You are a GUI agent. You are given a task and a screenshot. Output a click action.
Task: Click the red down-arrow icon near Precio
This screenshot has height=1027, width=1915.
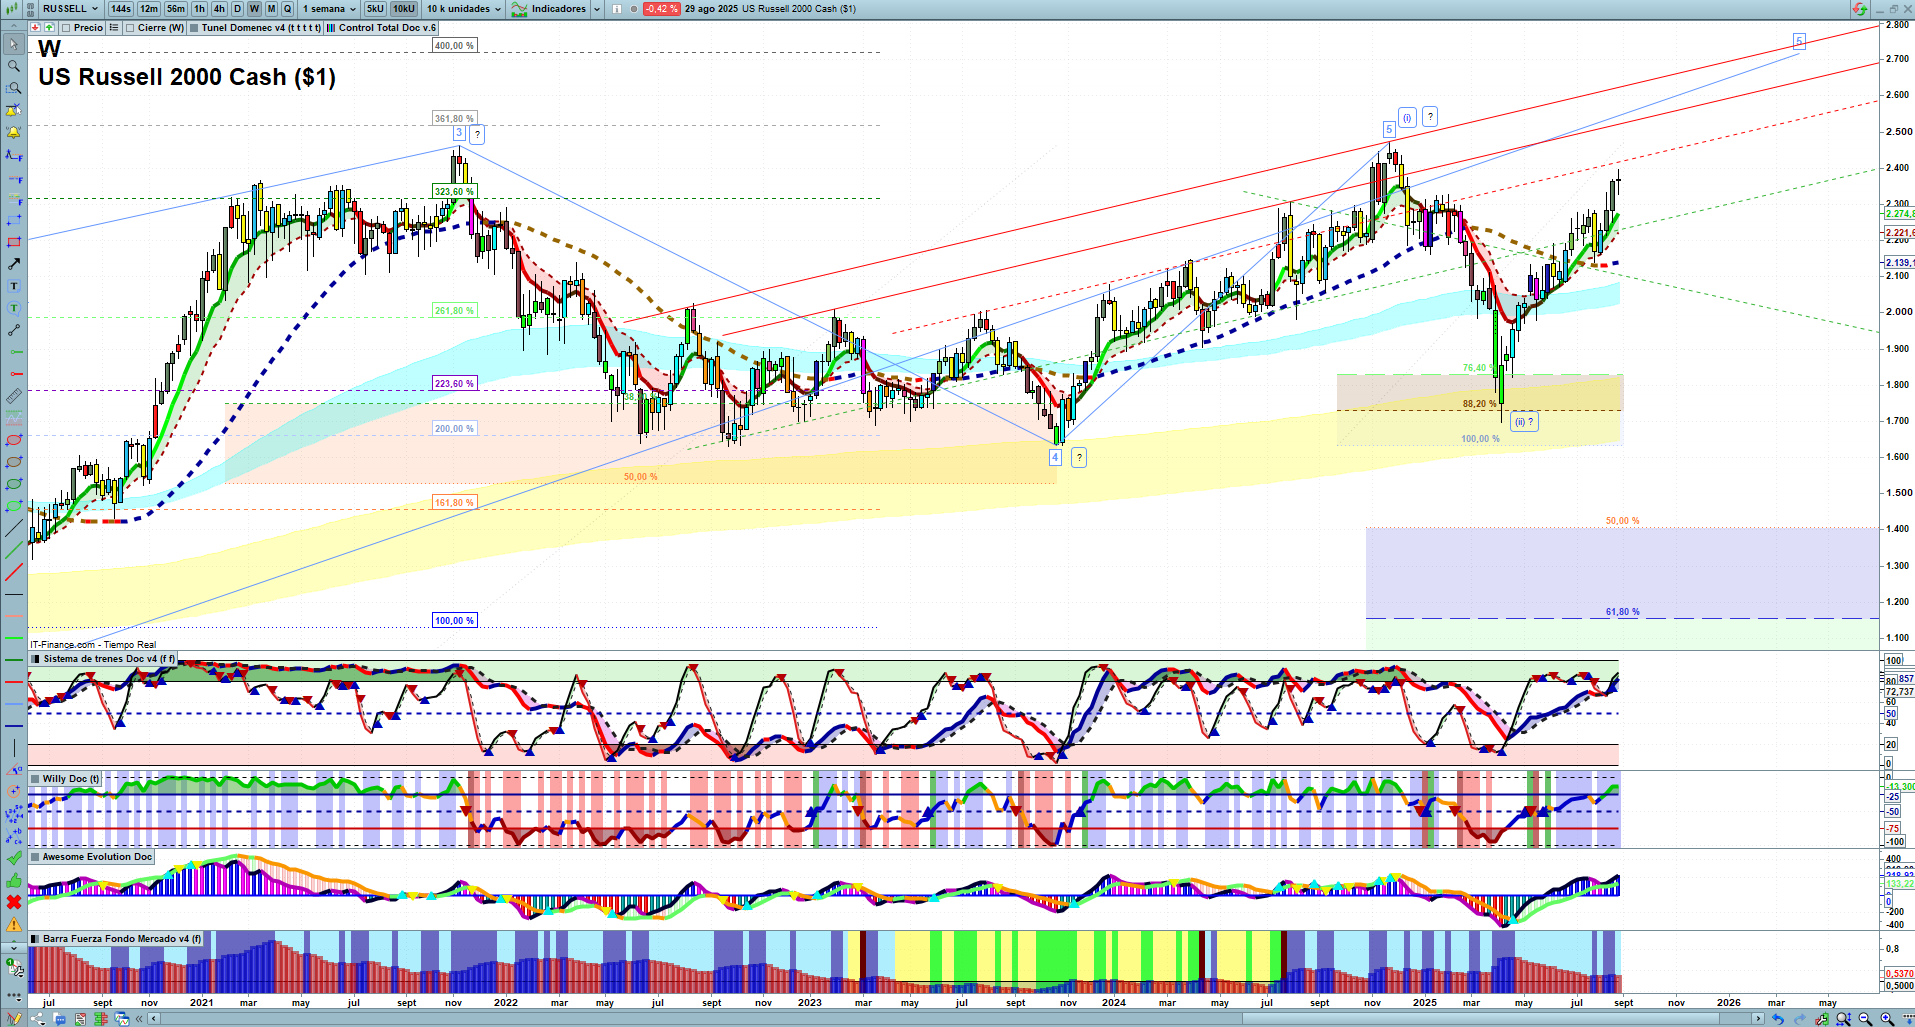(x=36, y=28)
